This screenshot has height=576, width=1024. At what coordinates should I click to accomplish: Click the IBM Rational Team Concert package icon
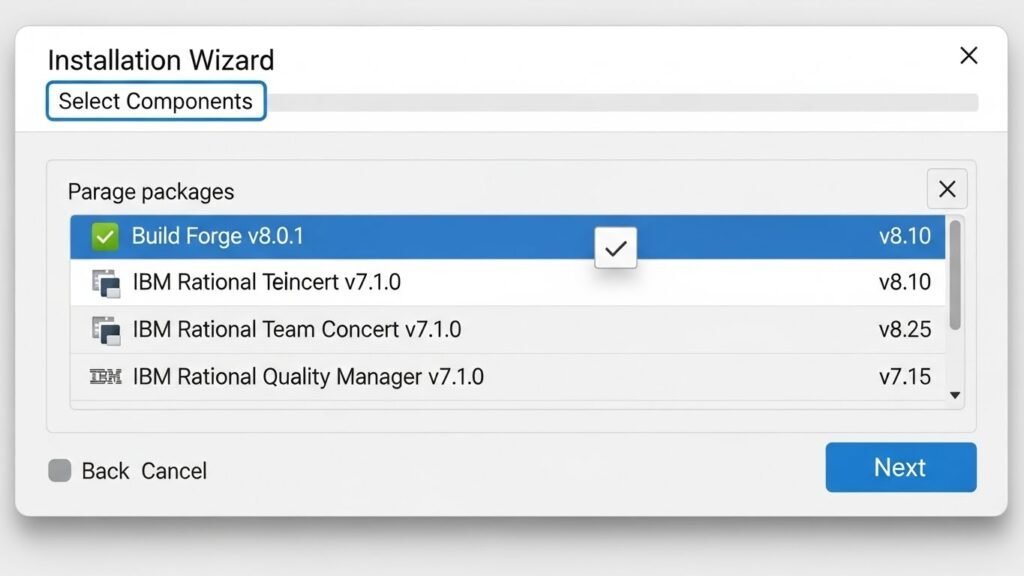pyautogui.click(x=105, y=330)
